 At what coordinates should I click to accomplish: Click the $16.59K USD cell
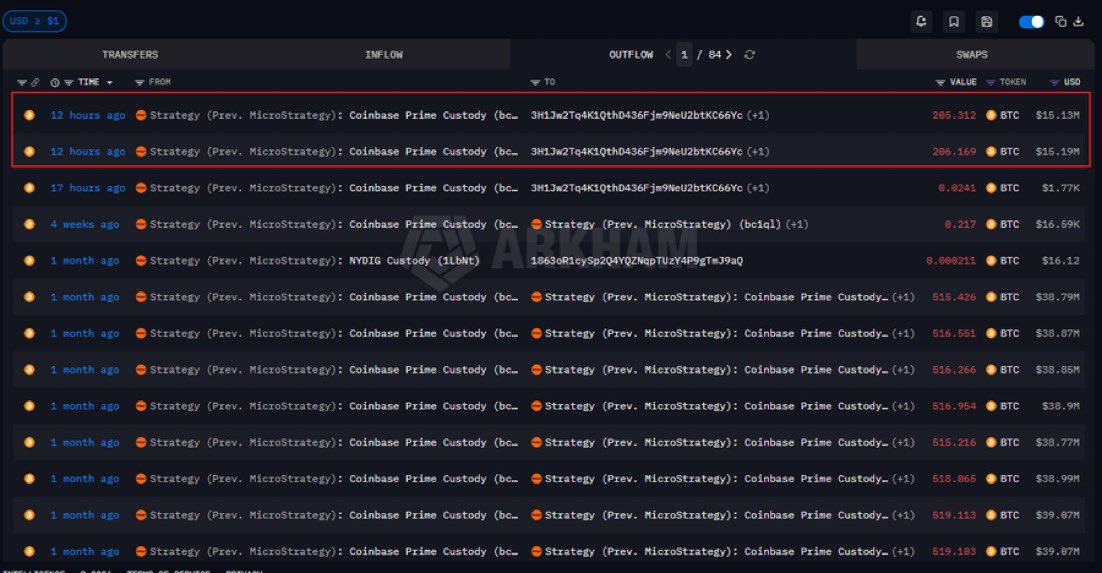coord(1058,224)
